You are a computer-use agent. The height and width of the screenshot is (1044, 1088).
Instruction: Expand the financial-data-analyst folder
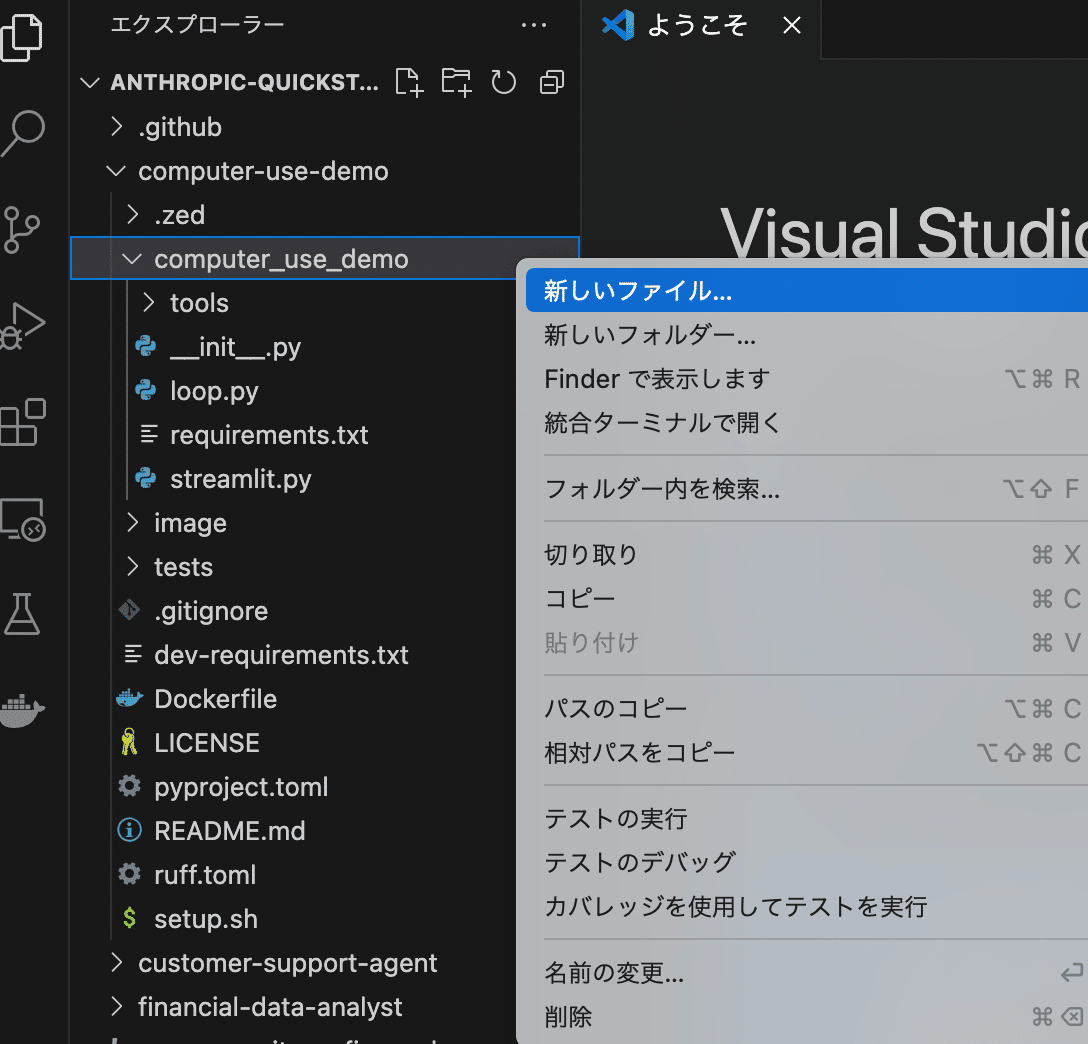(117, 1007)
